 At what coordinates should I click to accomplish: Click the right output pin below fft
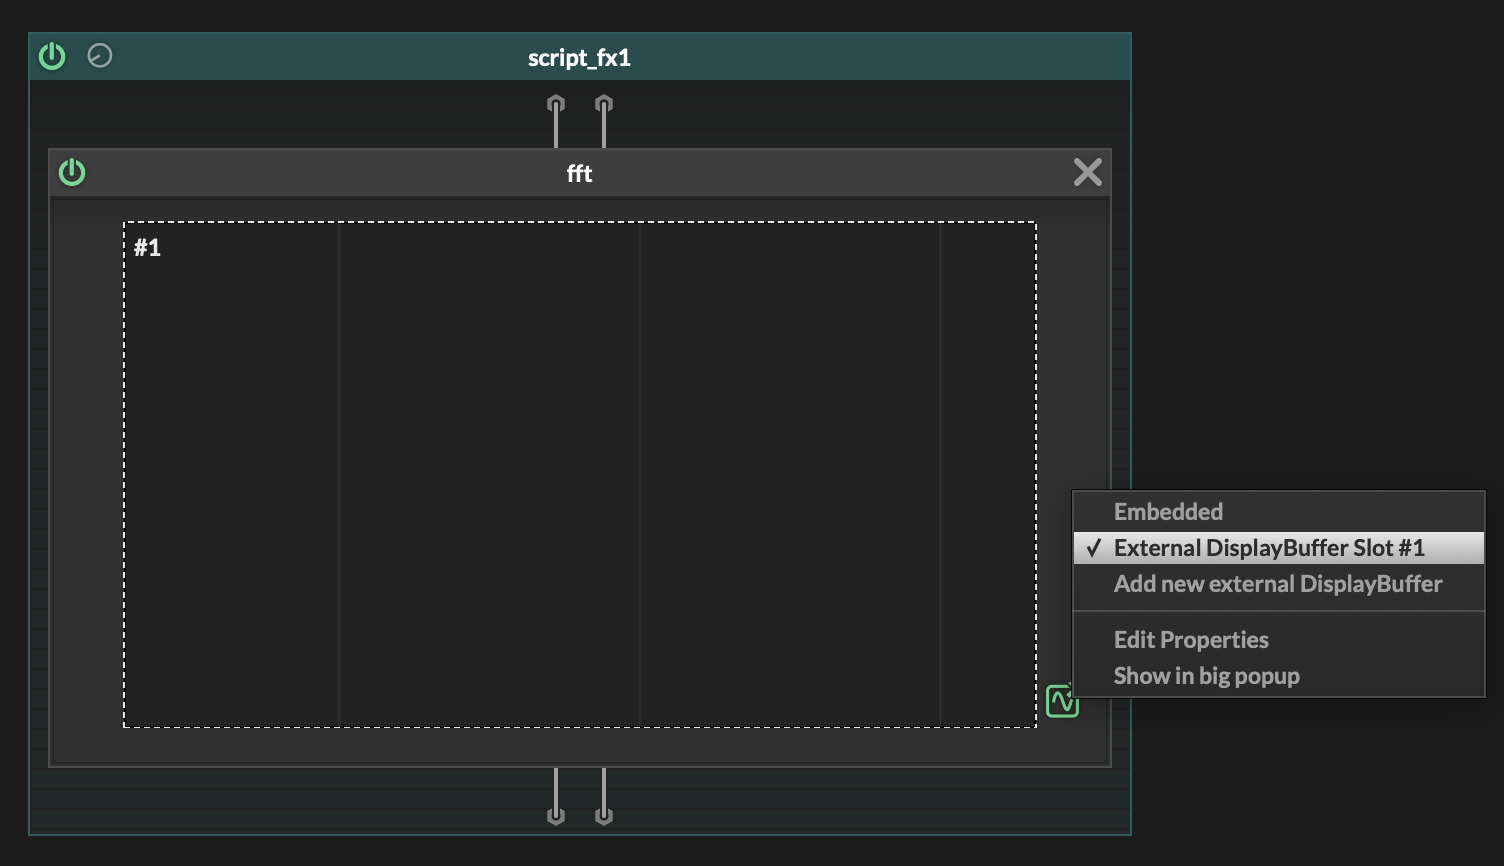click(604, 814)
